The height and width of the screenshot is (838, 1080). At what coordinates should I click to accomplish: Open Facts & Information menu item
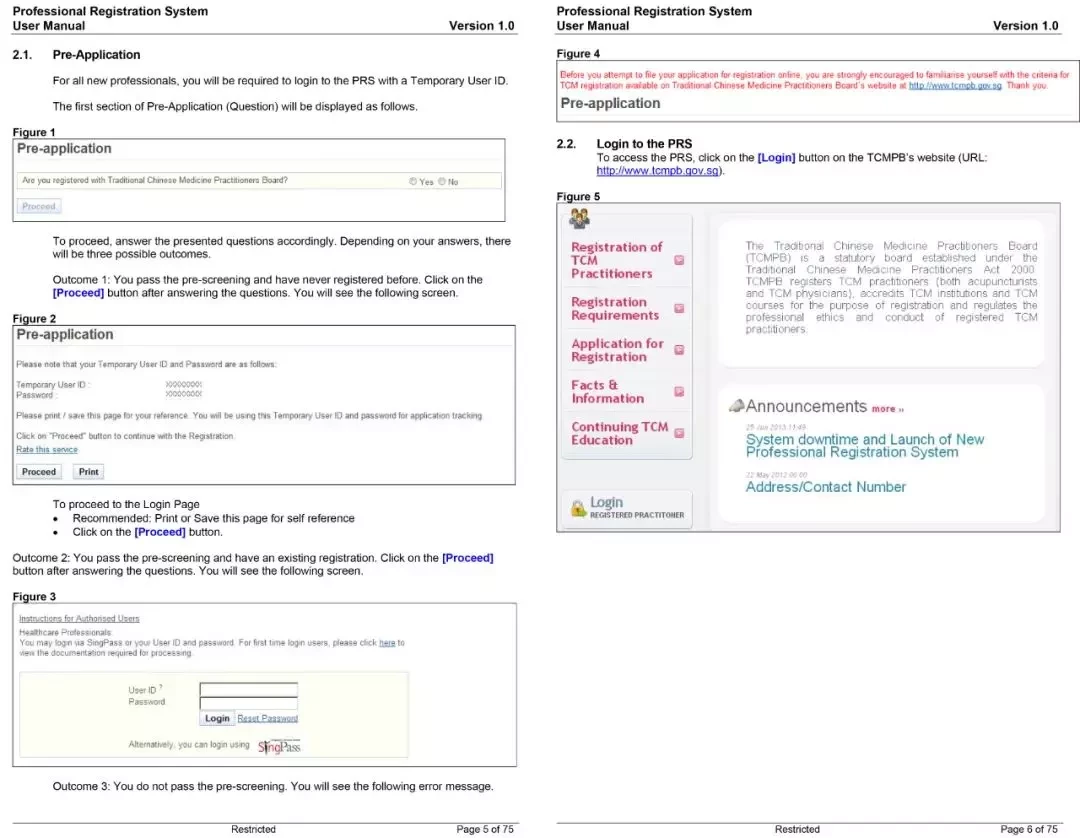coord(608,392)
